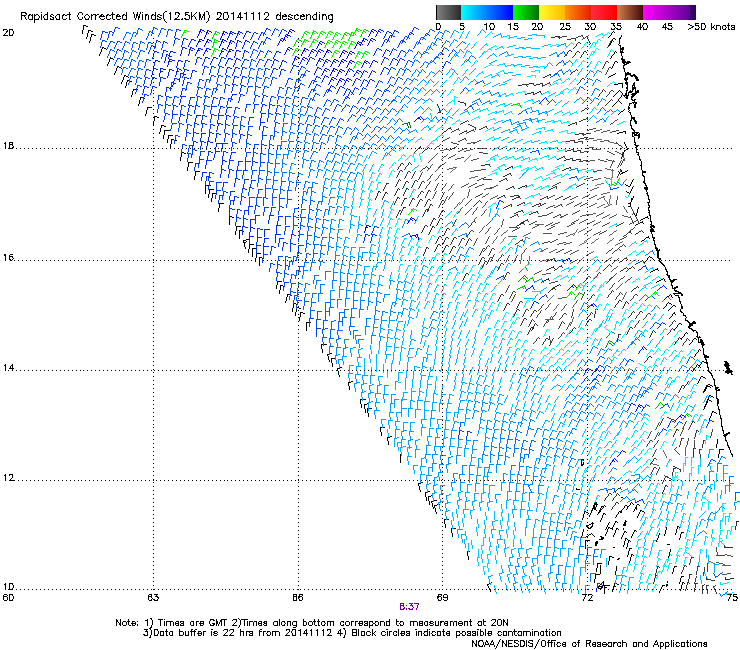
Task: Click the date '20141112' in the title
Action: tap(243, 17)
